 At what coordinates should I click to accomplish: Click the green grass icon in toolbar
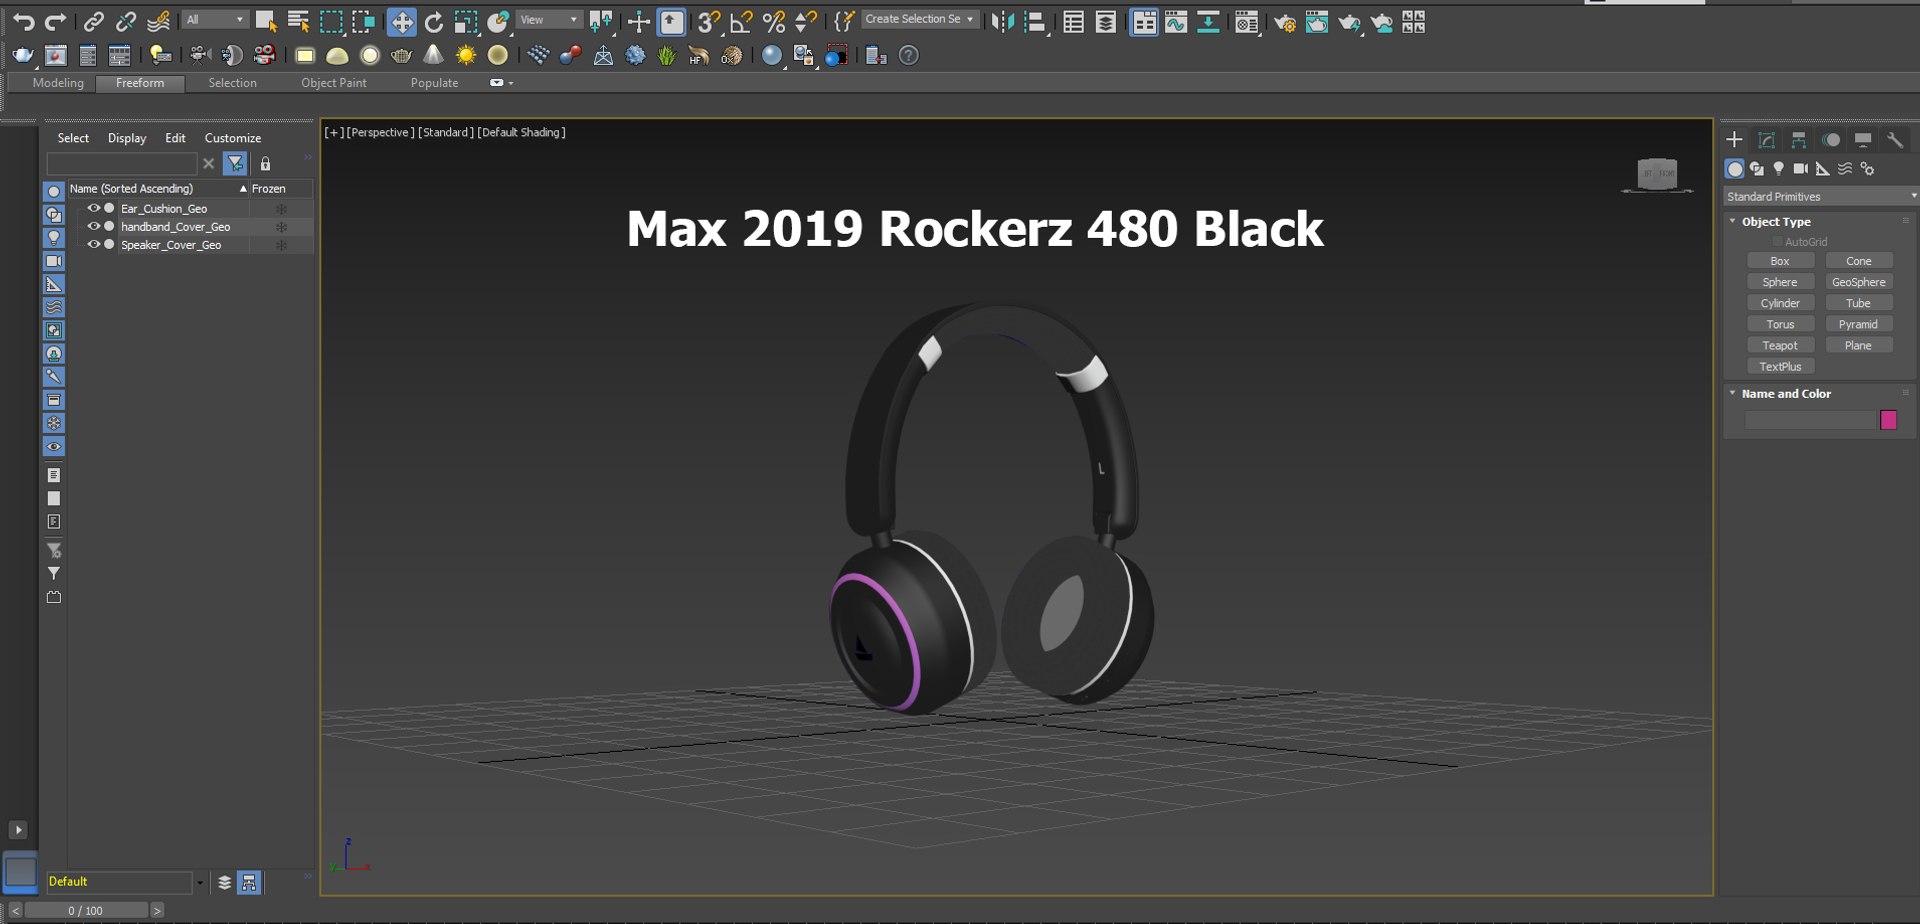coord(667,55)
